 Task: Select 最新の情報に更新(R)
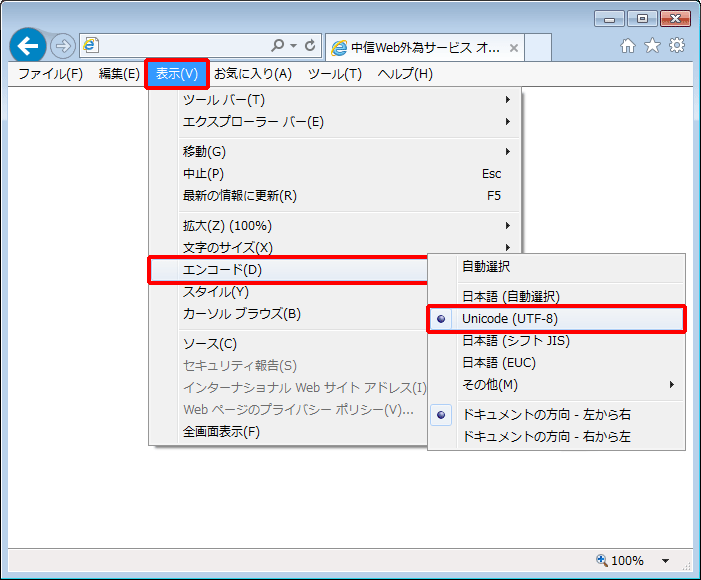335,195
